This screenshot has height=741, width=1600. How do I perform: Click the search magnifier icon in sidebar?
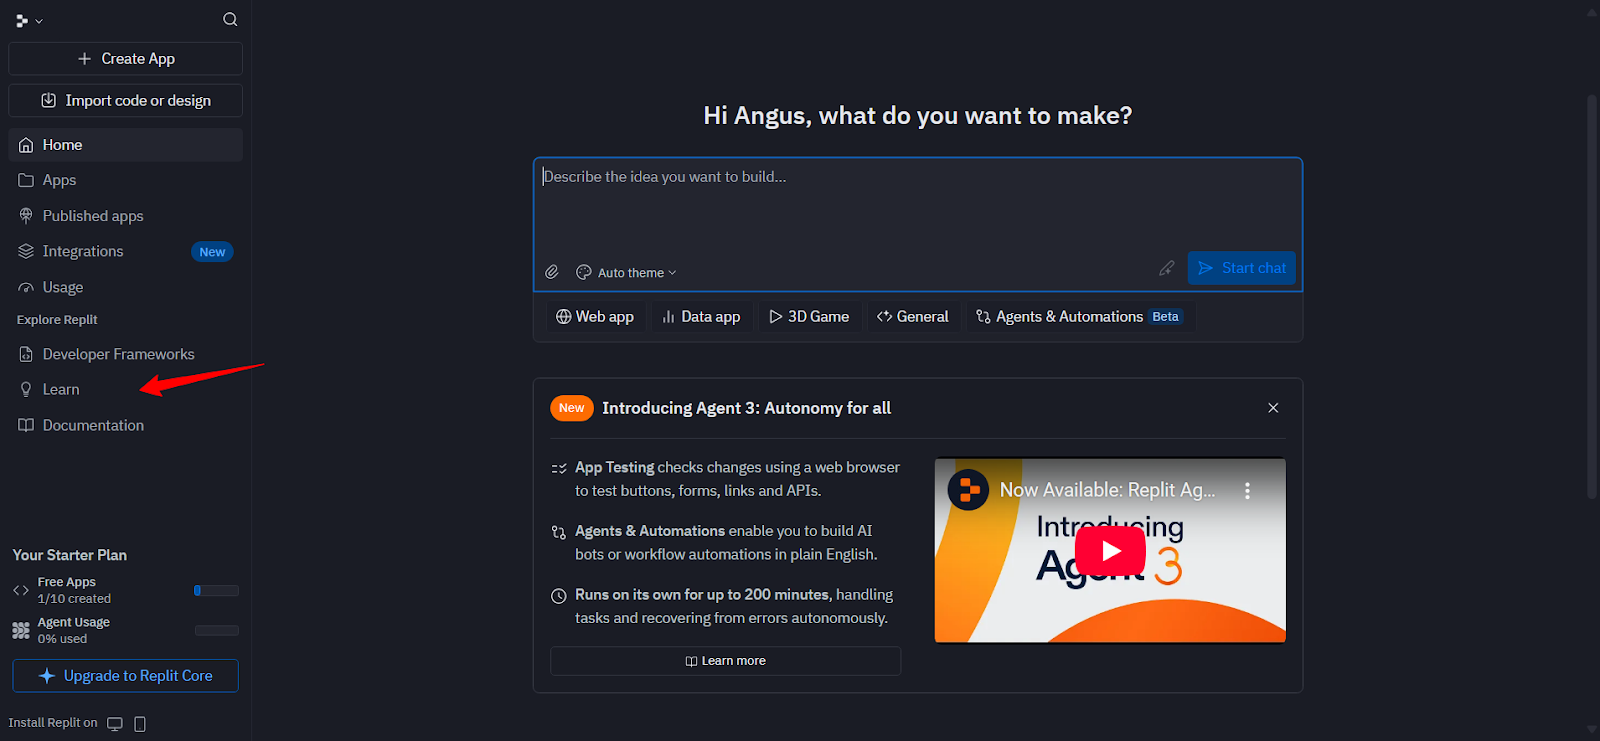point(230,19)
